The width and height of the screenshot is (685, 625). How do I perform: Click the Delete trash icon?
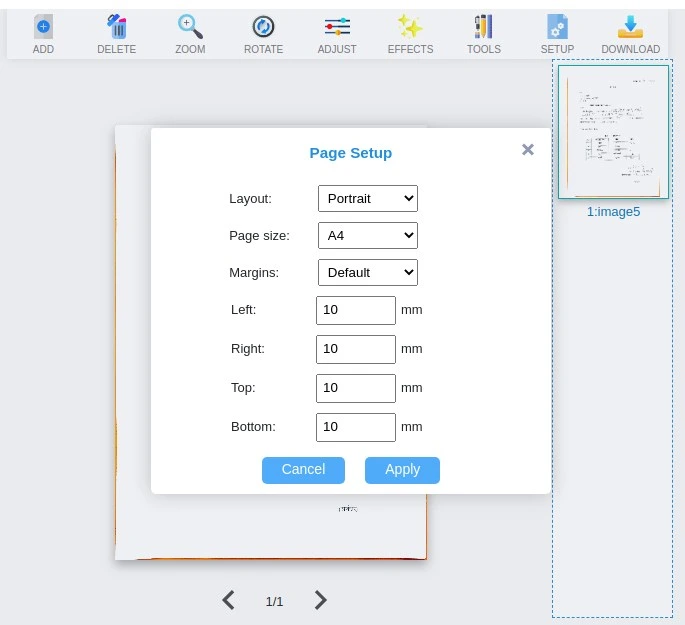(117, 28)
